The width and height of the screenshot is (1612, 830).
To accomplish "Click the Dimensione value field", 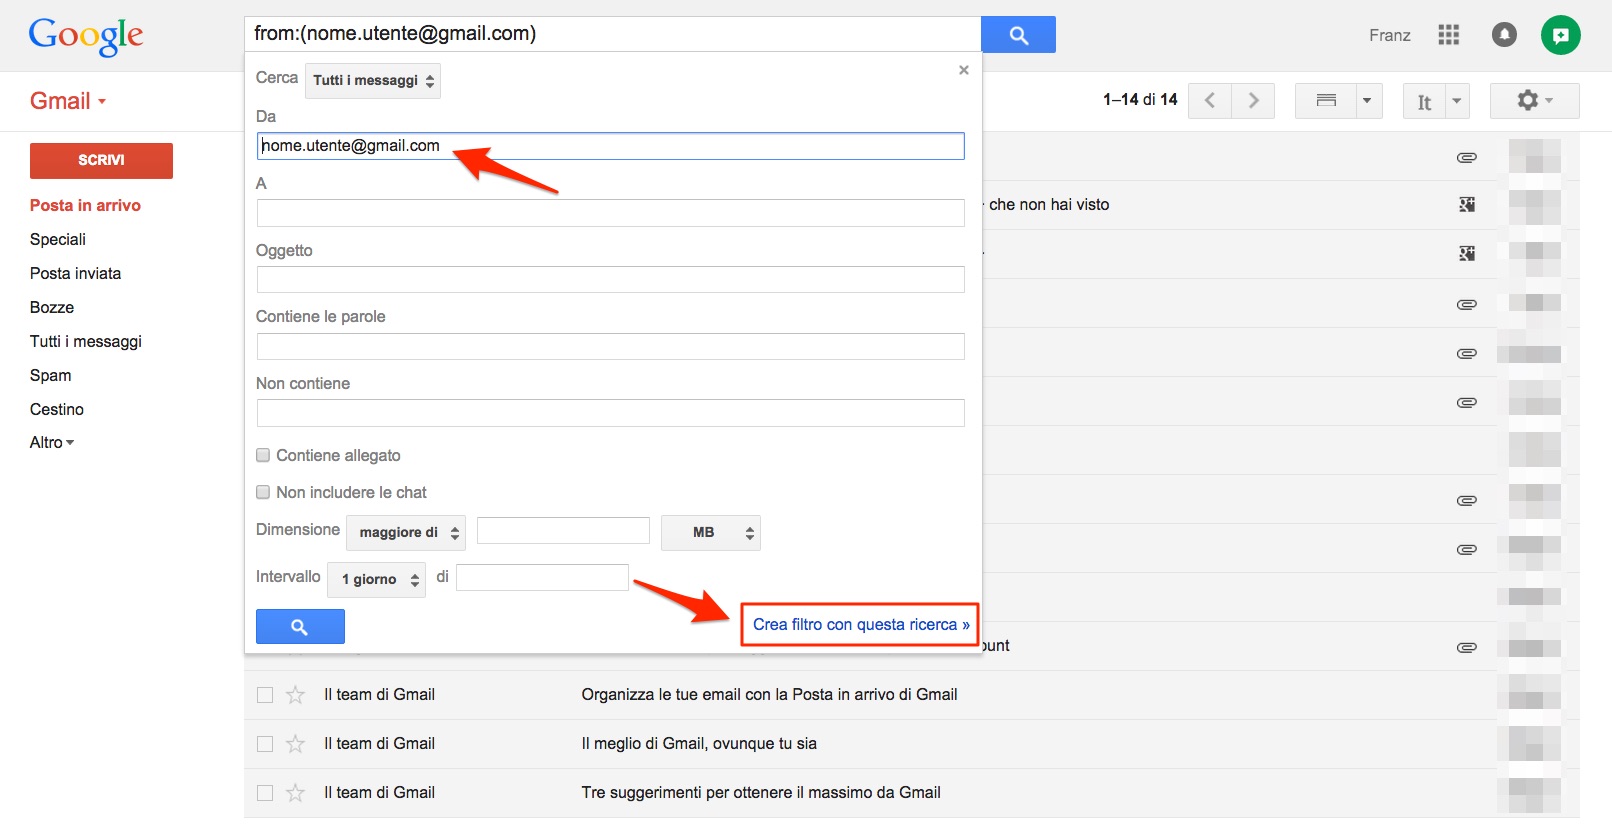I will click(563, 530).
